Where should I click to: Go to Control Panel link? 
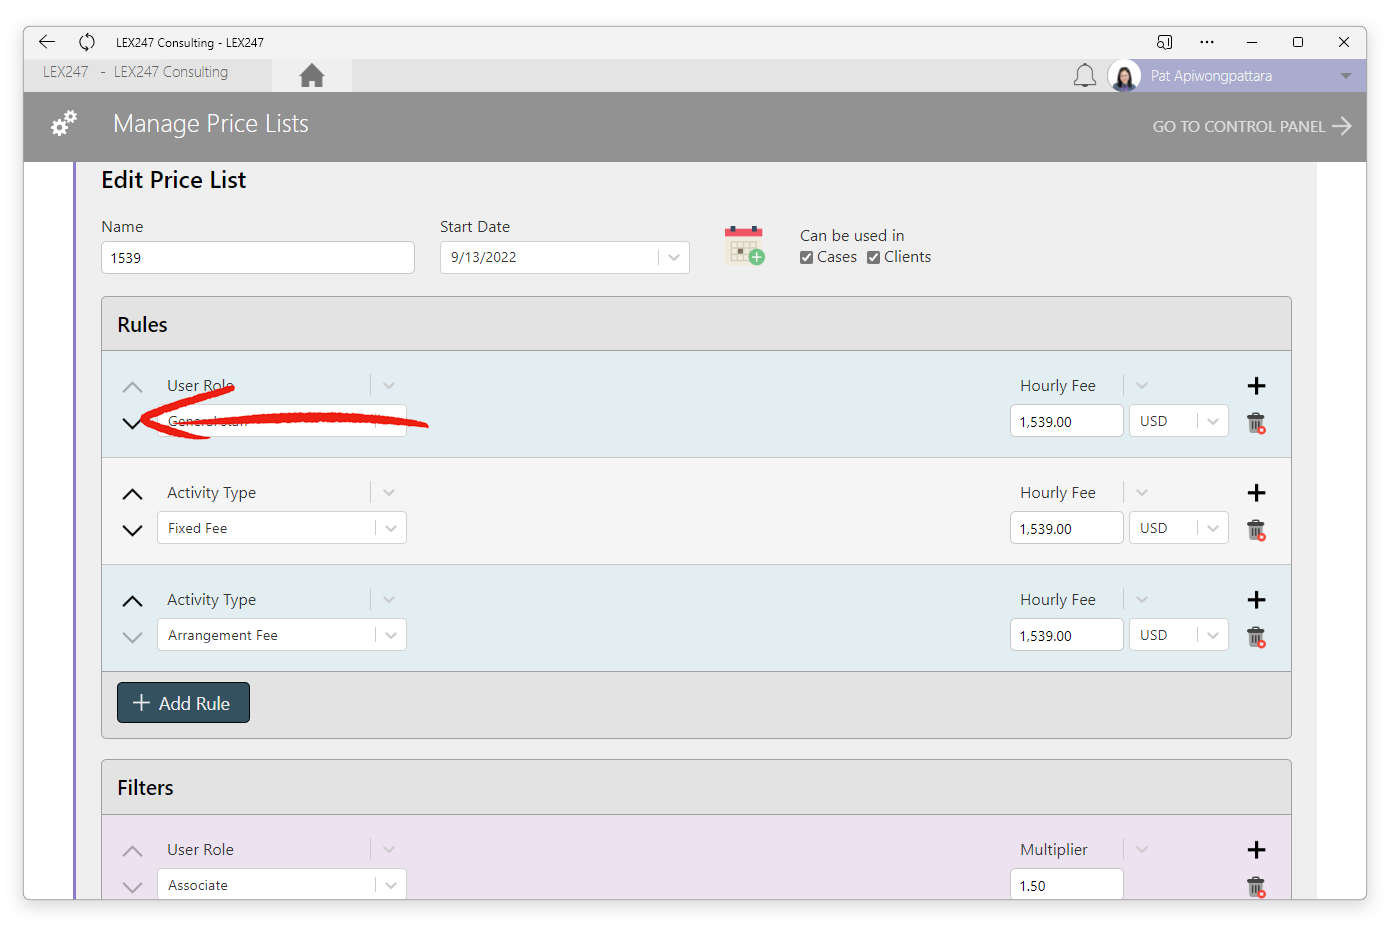point(1250,126)
